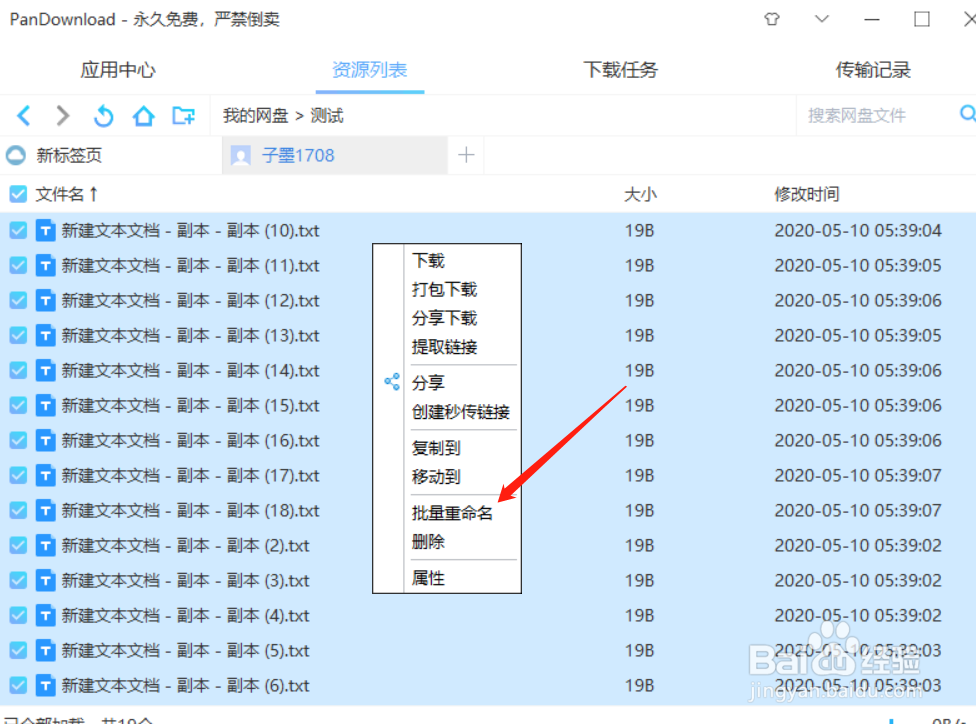Viewport: 976px width, 724px height.
Task: Open a new tab with the + button
Action: point(465,156)
